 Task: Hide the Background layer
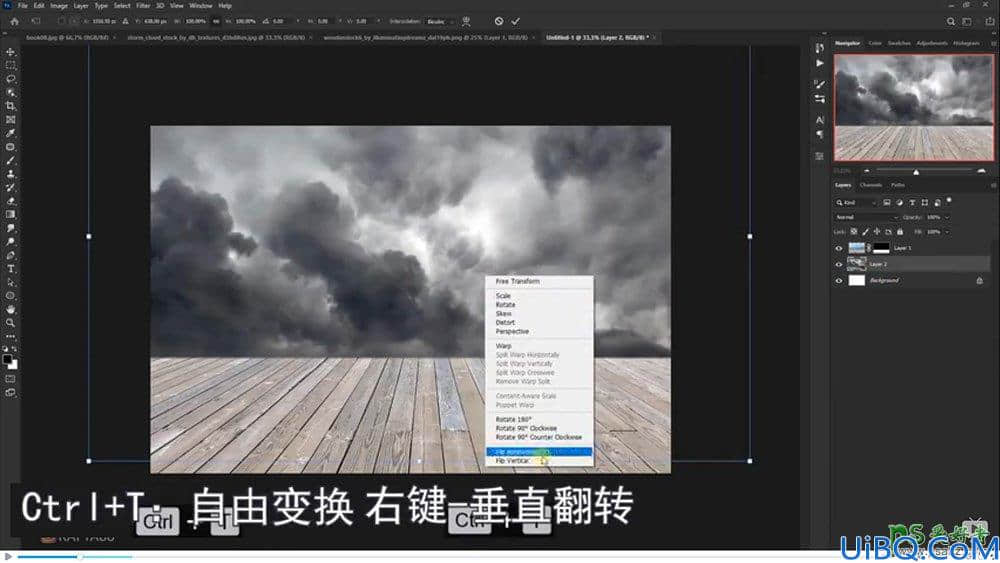point(839,280)
